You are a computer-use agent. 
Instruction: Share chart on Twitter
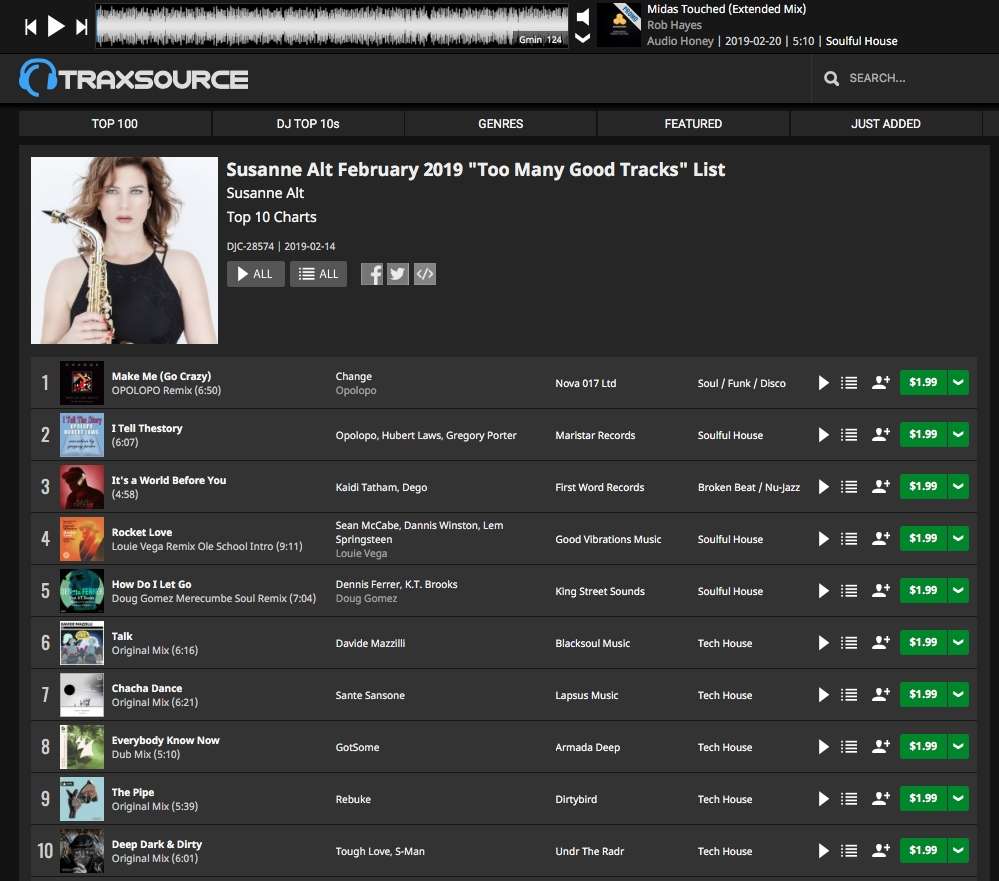398,275
